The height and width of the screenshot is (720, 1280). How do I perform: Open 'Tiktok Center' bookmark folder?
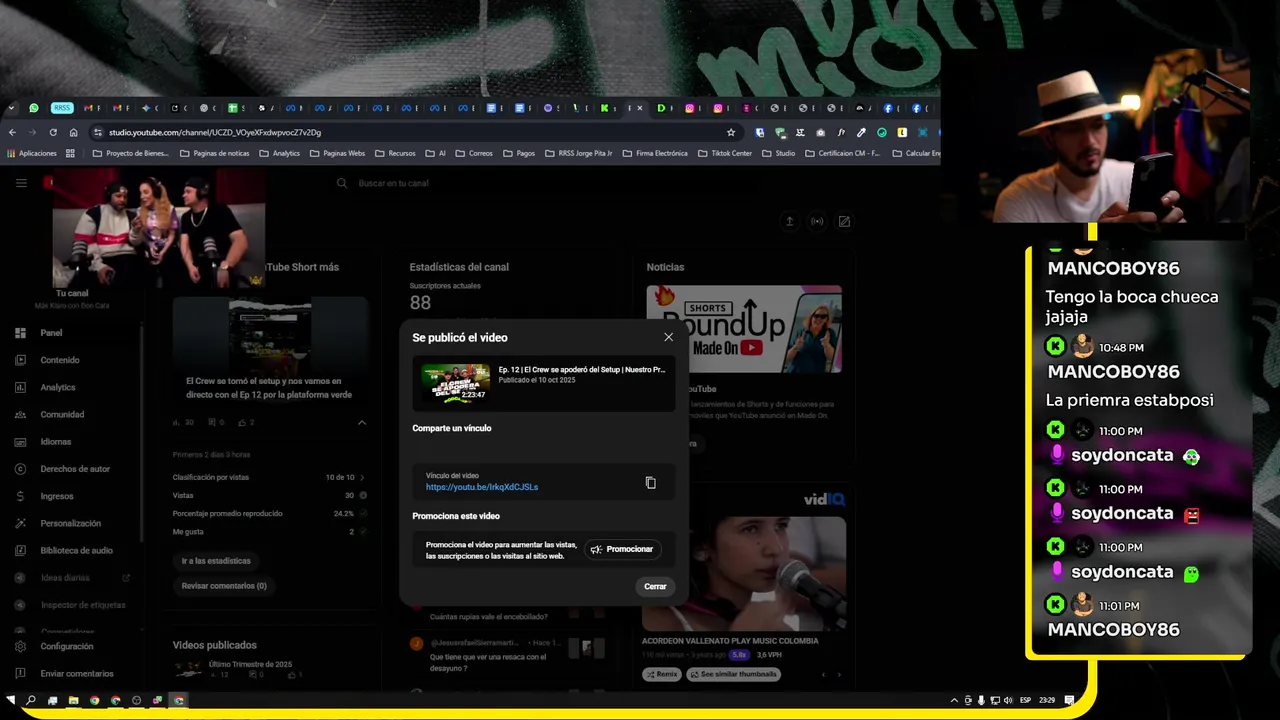point(724,153)
